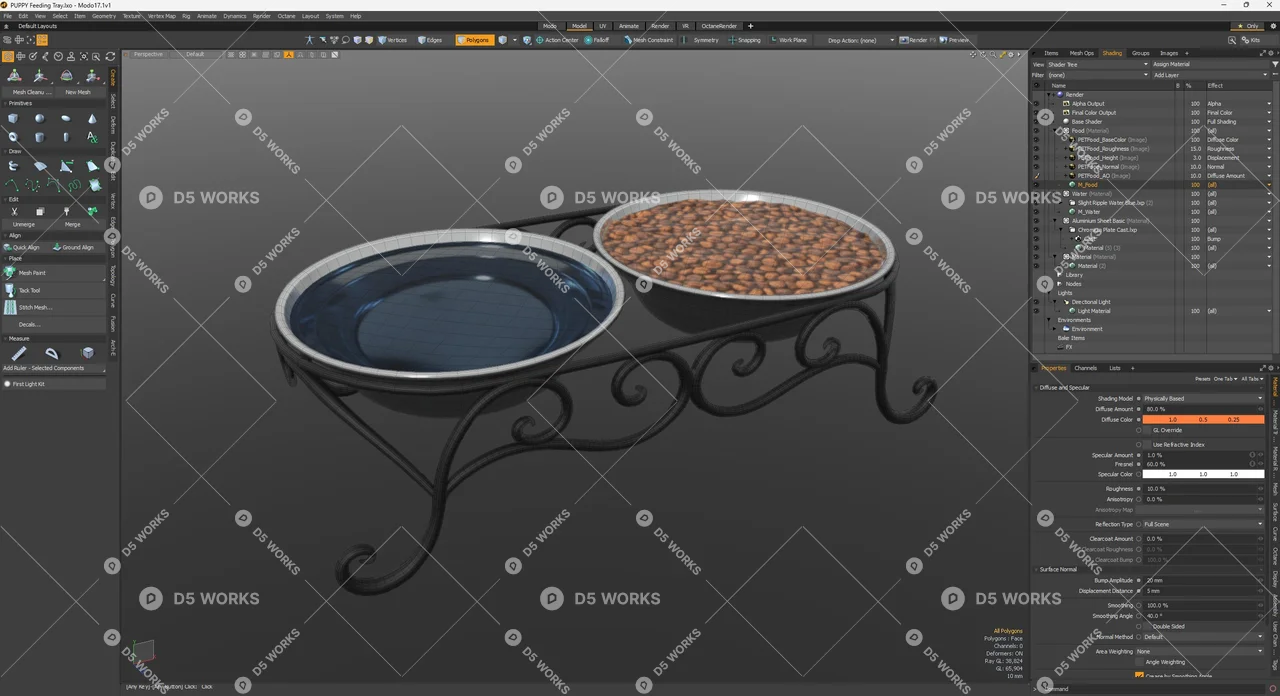The image size is (1280, 696).
Task: Toggle the Double Sided checkbox
Action: coord(1147,626)
